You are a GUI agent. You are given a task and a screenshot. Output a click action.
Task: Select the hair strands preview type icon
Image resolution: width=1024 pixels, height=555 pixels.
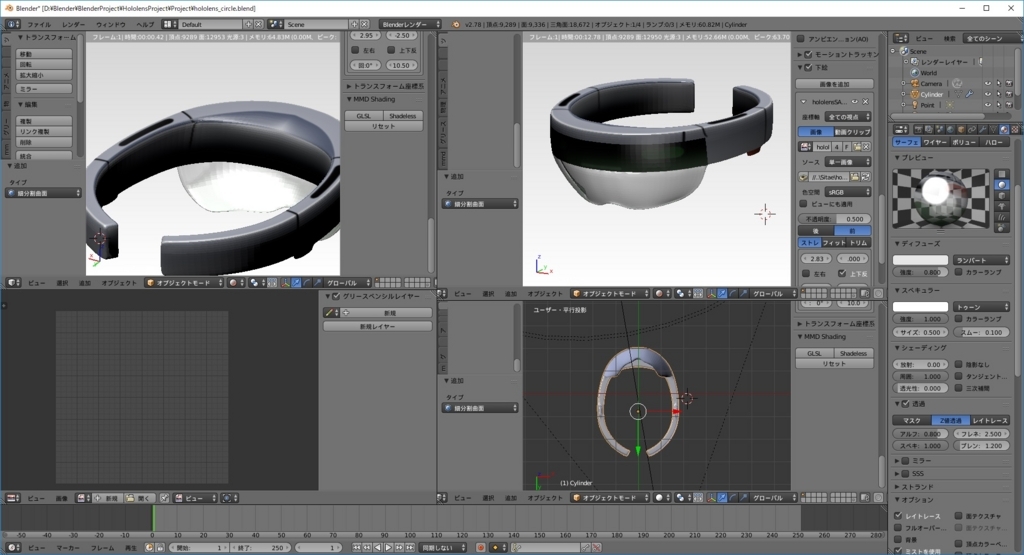click(1002, 217)
